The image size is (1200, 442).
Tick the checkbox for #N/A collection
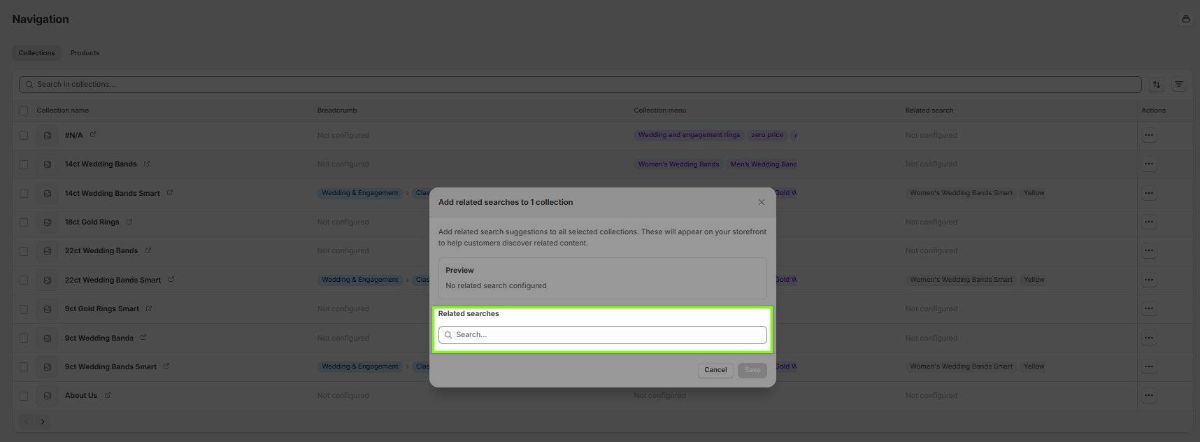pyautogui.click(x=24, y=135)
